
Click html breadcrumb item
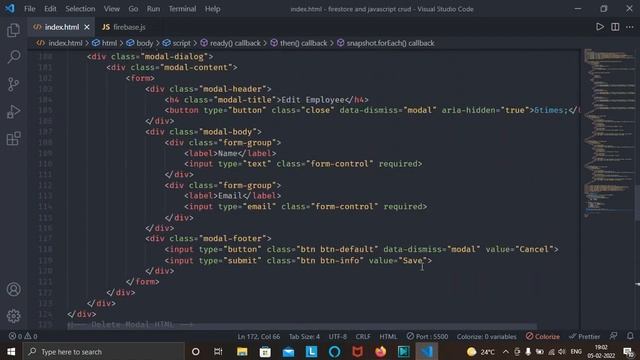tap(104, 43)
